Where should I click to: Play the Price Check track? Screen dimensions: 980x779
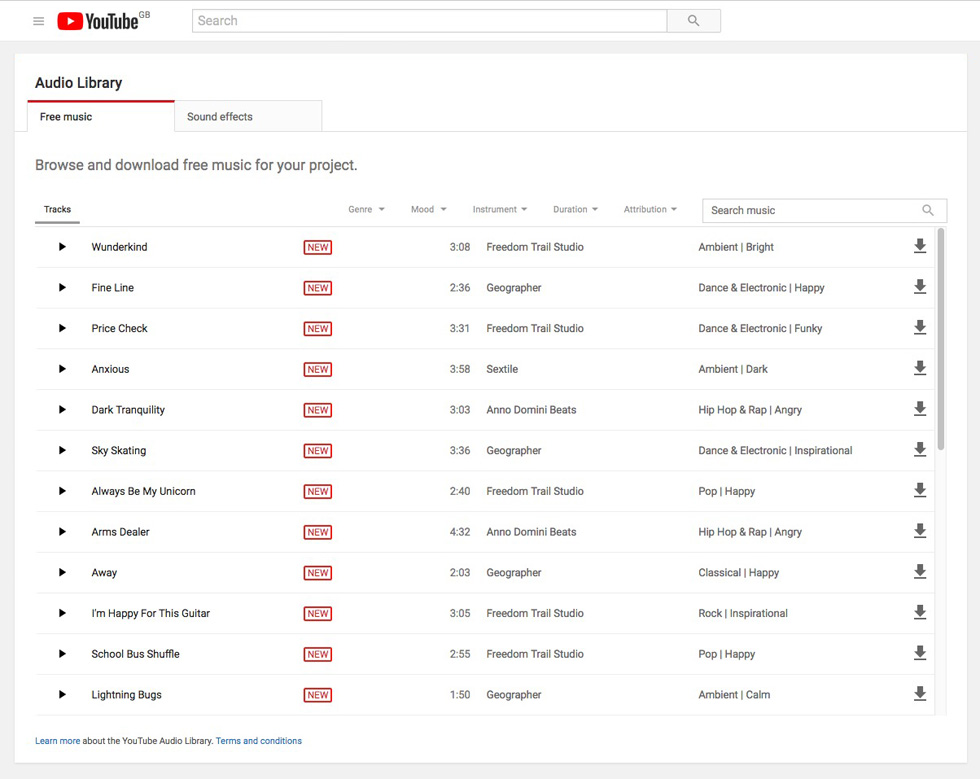(x=62, y=328)
